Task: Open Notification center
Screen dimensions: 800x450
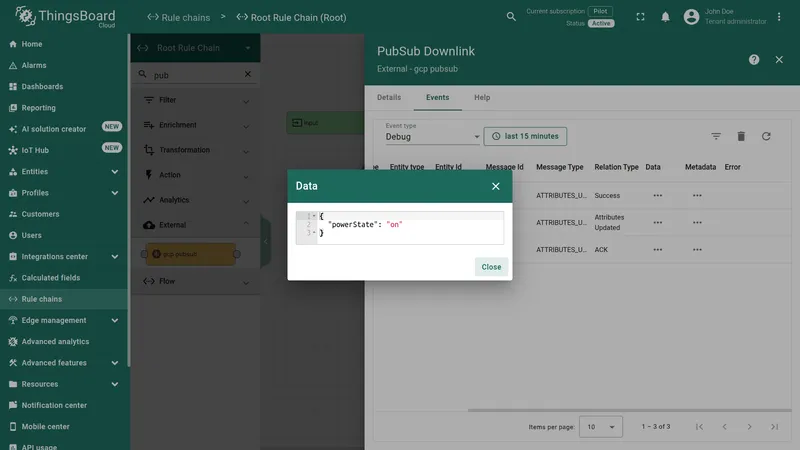Action: (64, 405)
